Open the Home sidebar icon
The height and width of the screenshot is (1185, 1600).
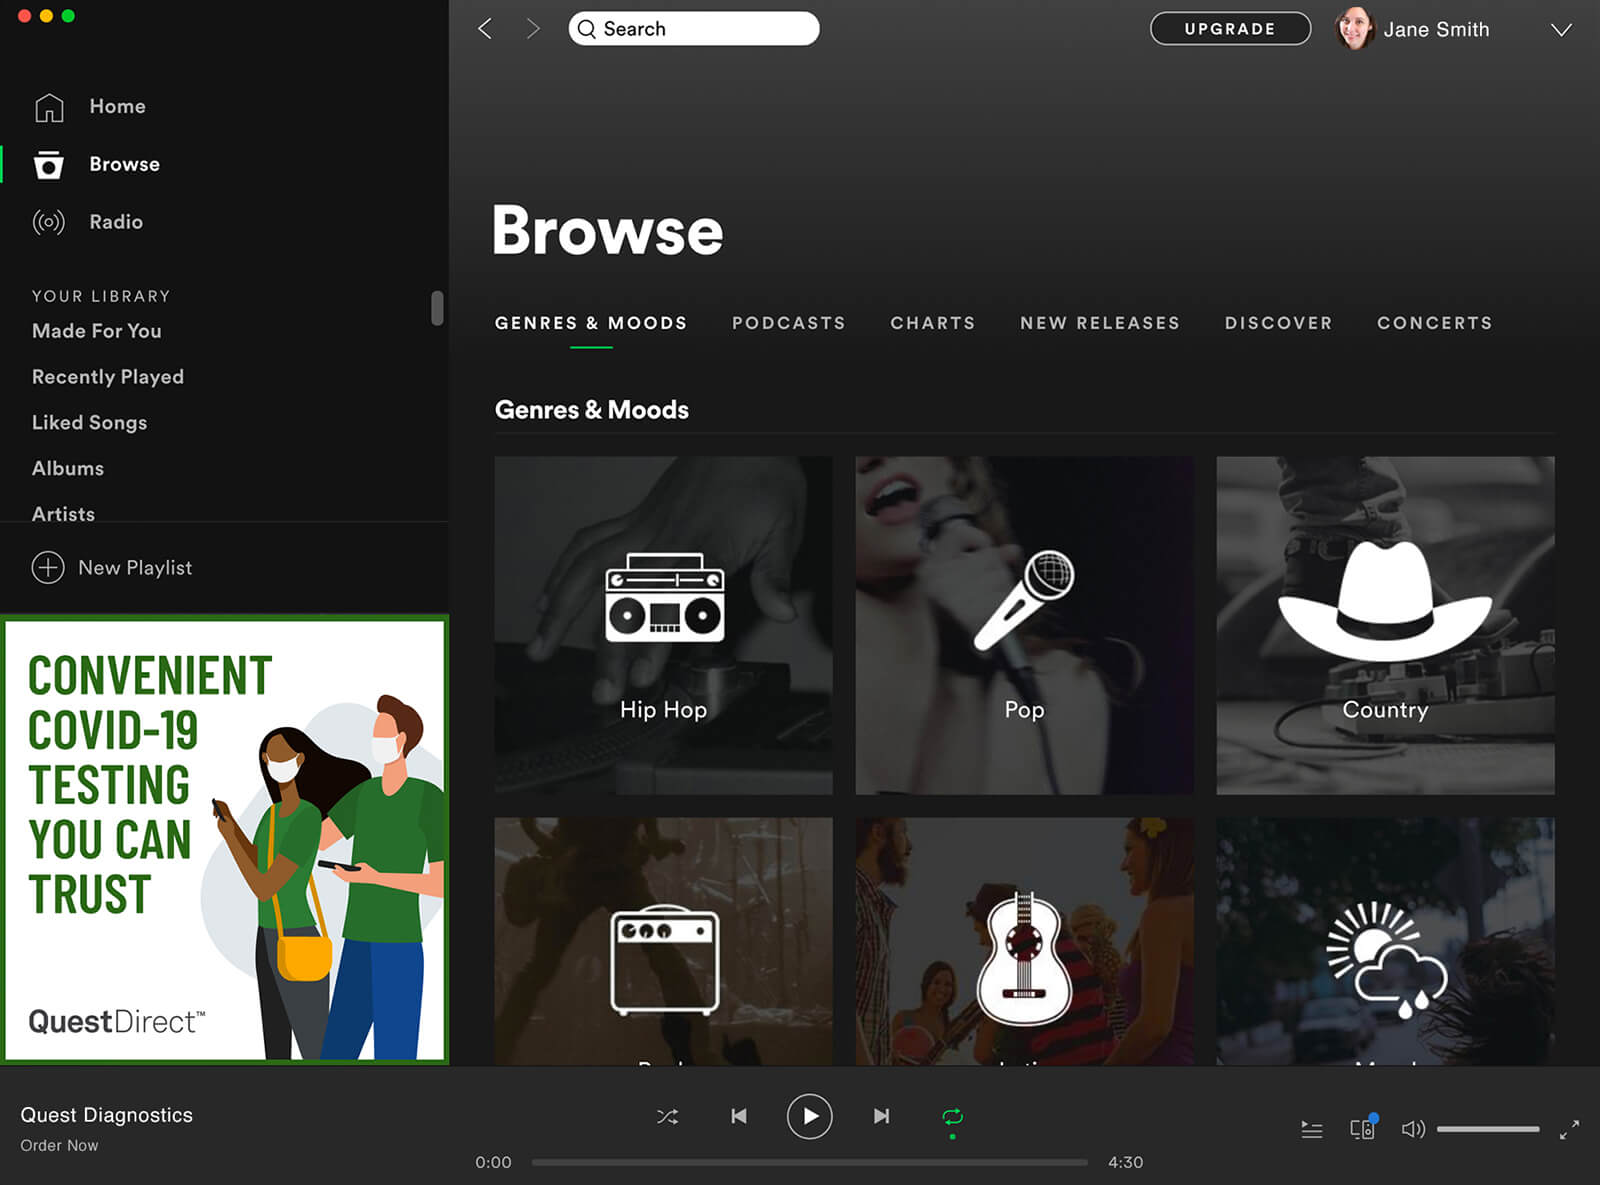click(49, 107)
